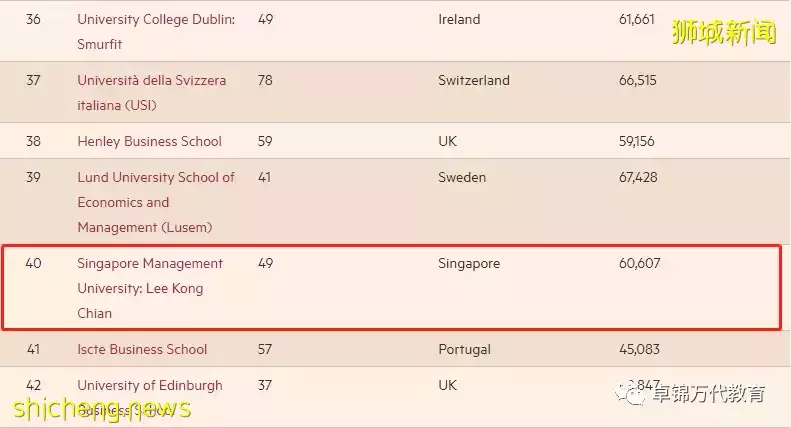Click the salary value 67,428
The height and width of the screenshot is (428, 791).
[x=639, y=177]
